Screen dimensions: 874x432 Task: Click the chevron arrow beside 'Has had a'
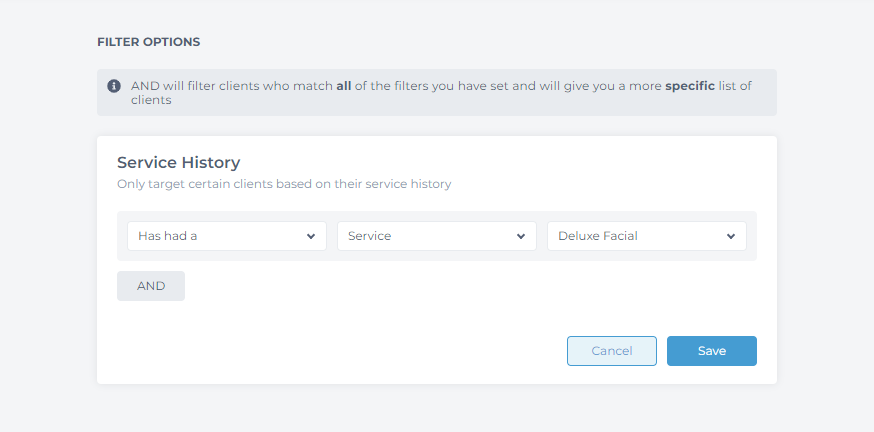point(311,236)
